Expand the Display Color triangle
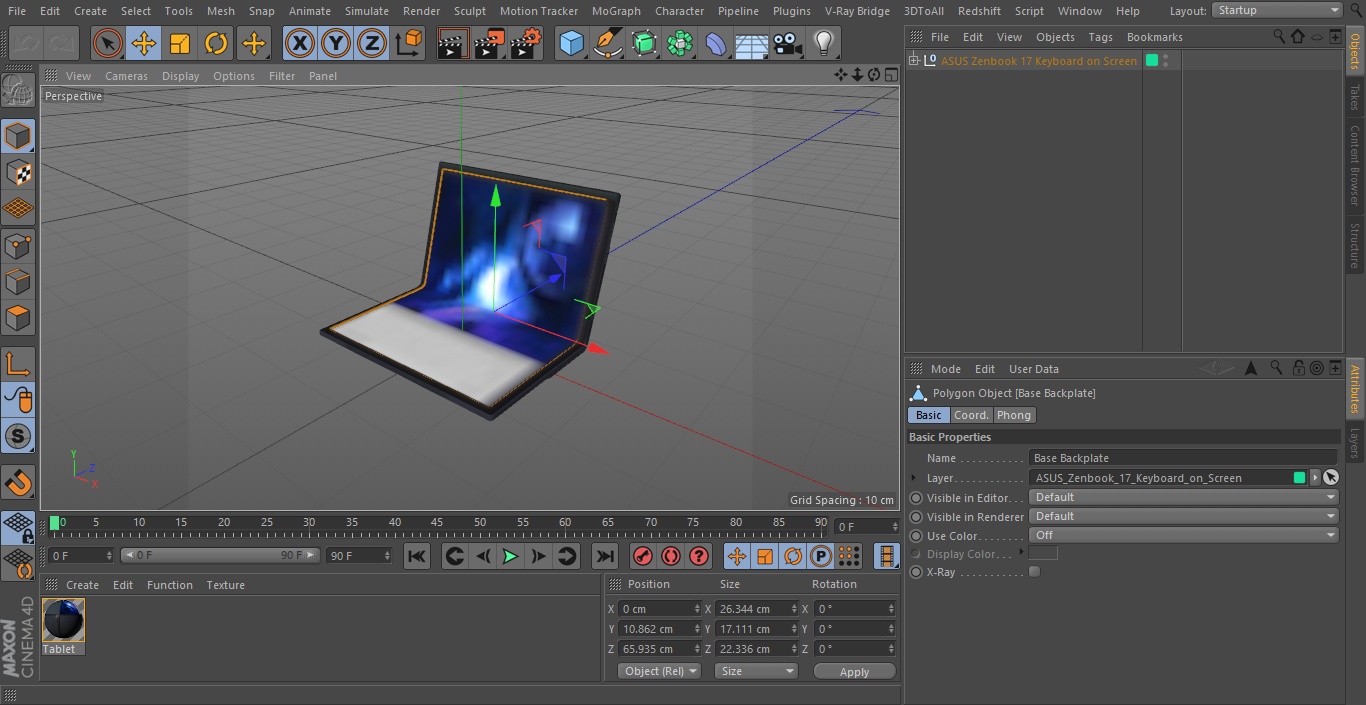Viewport: 1366px width, 705px height. click(x=1021, y=552)
